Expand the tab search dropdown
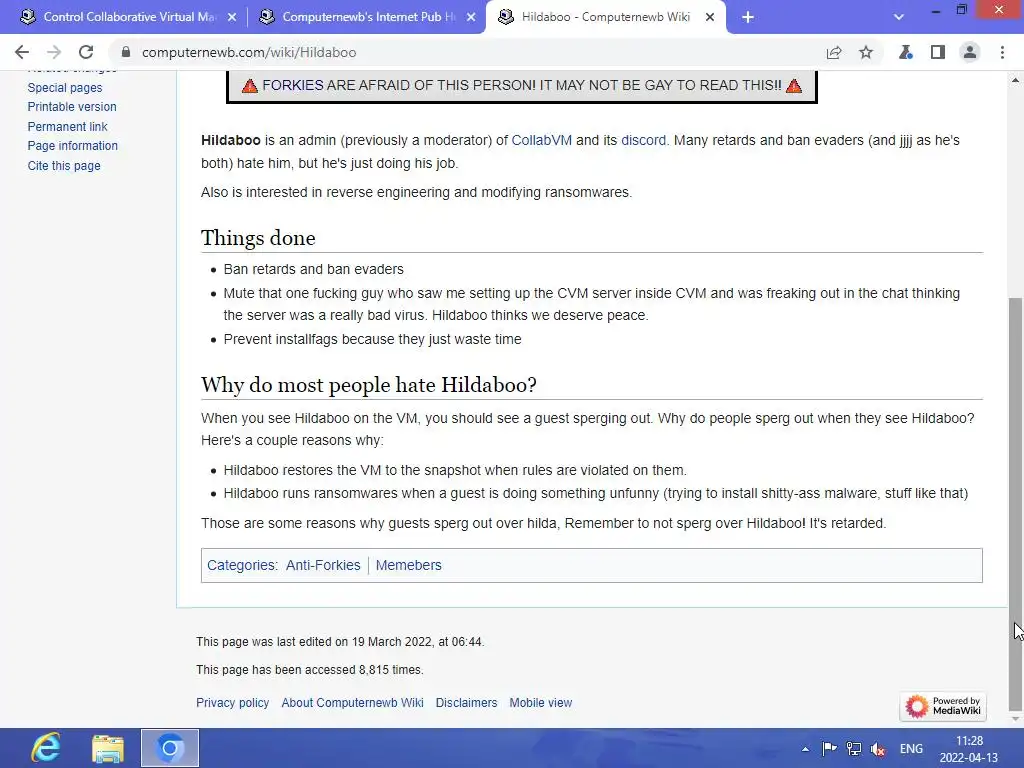The height and width of the screenshot is (768, 1024). 899,18
